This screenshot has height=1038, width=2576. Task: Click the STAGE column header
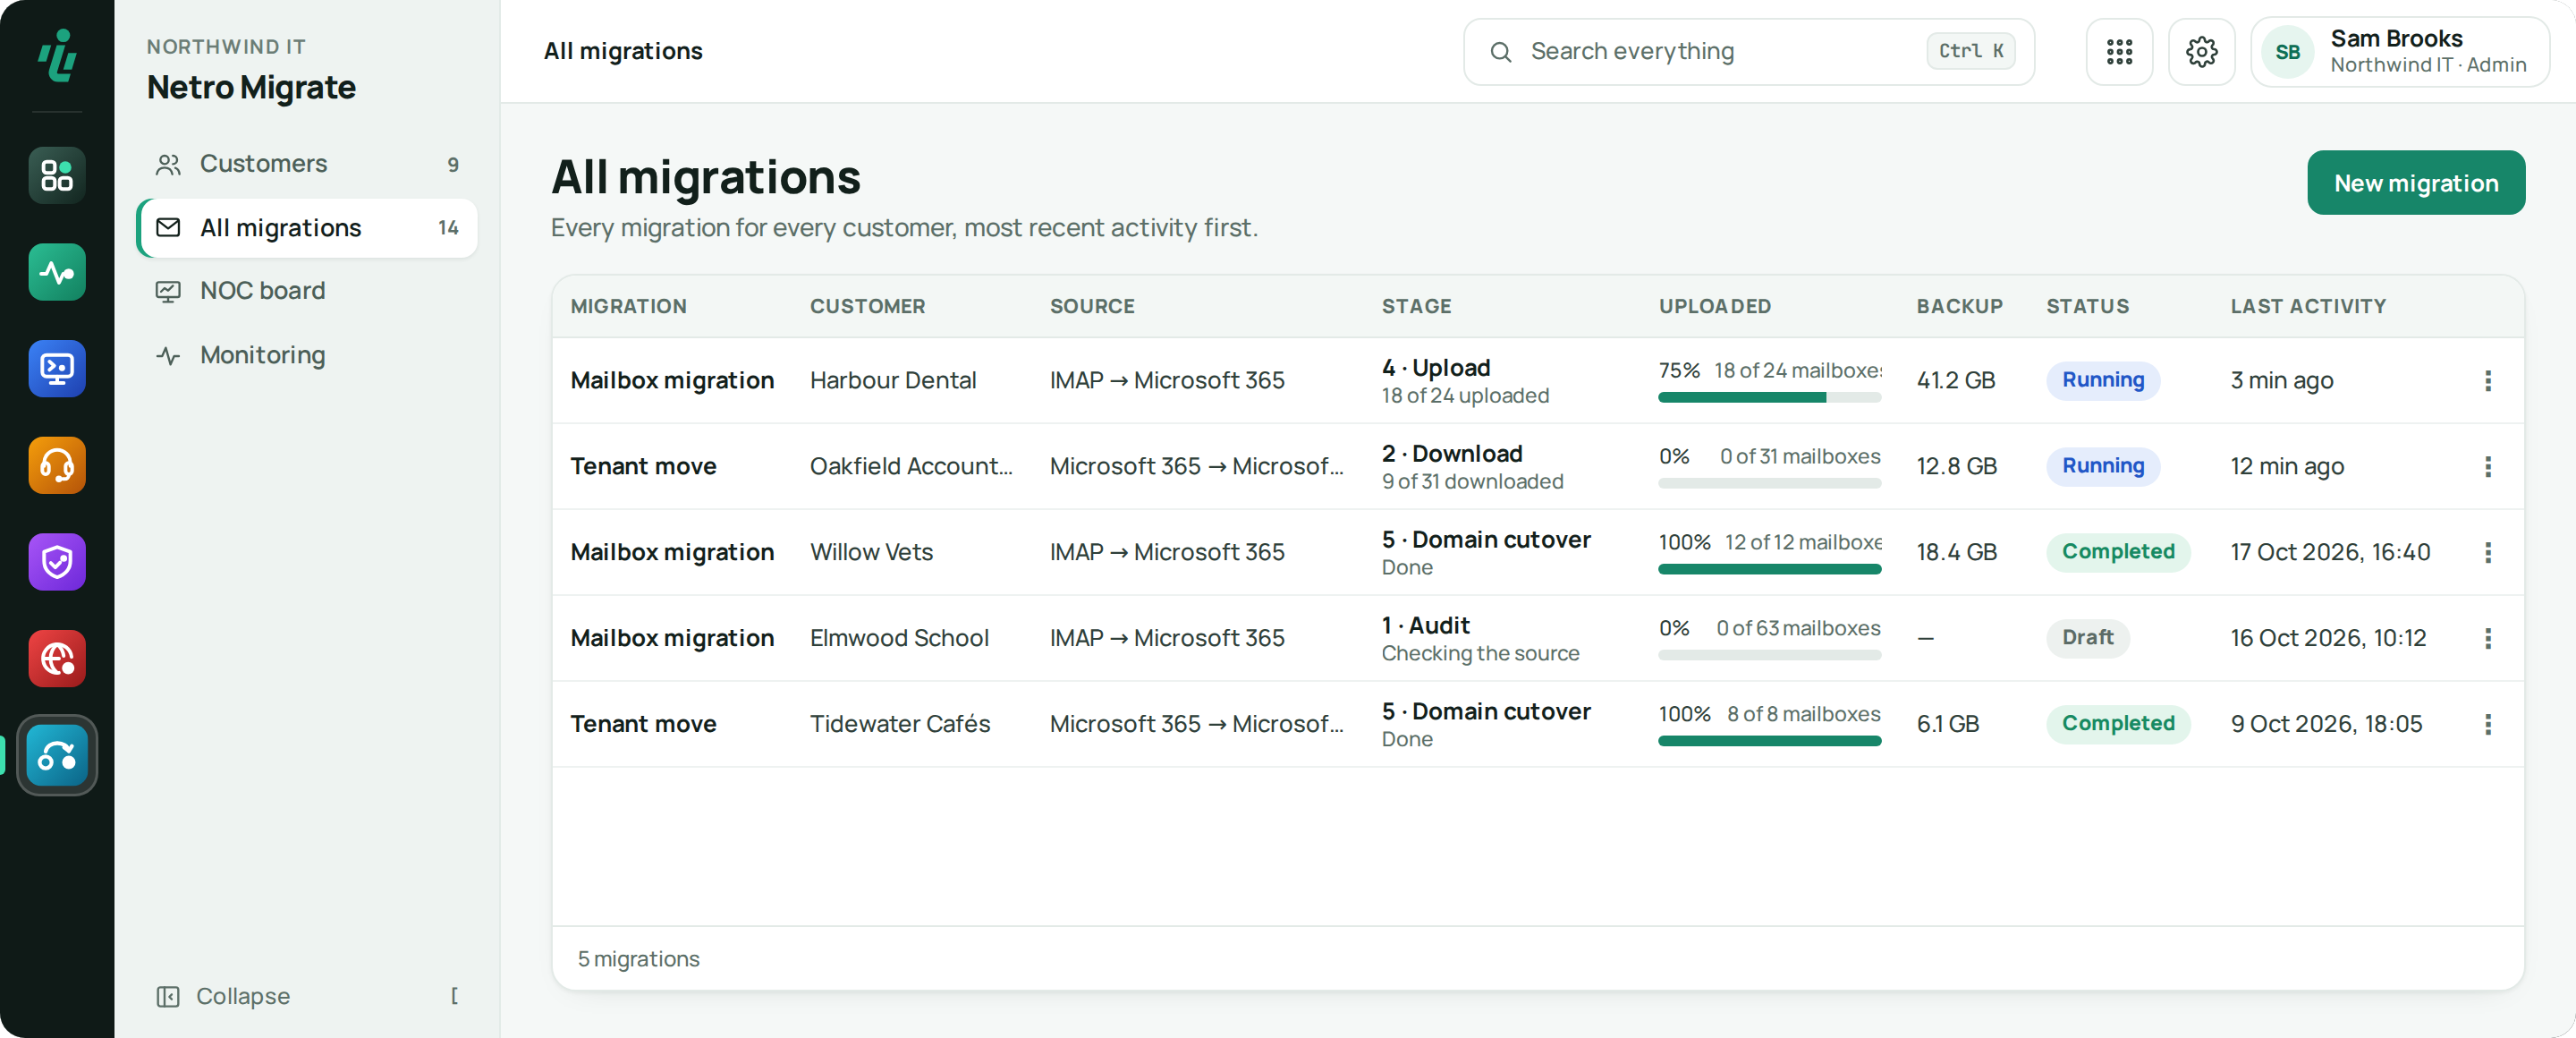[1416, 307]
